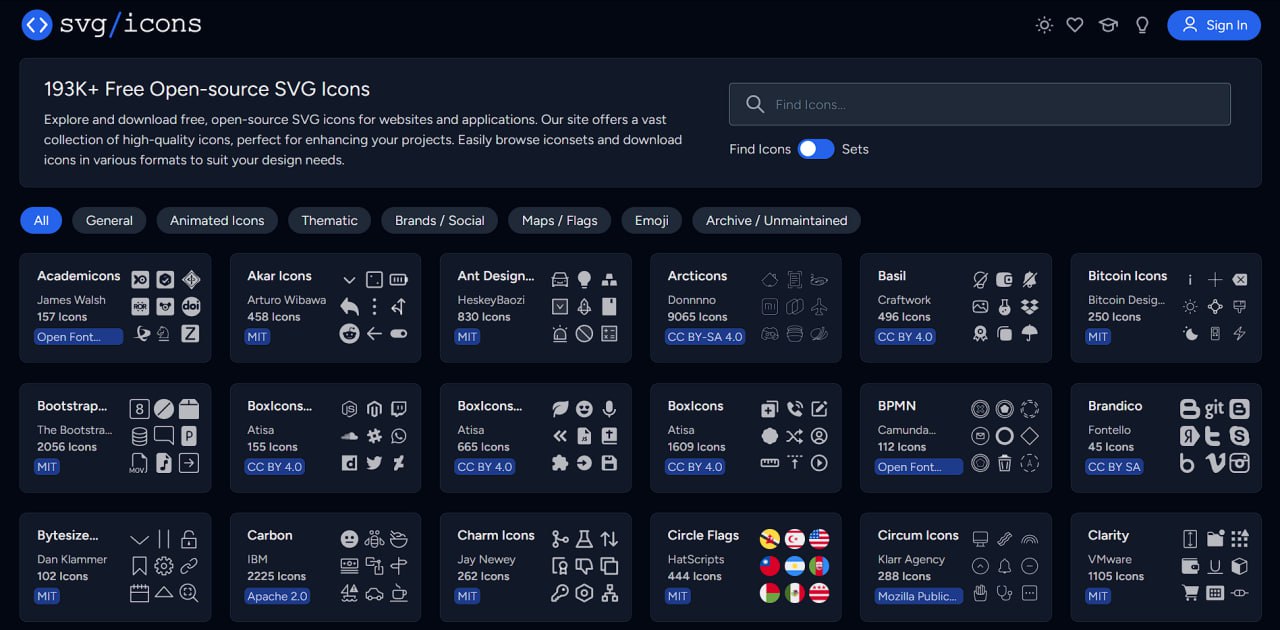Choose the car icon in the Ant Design card
Image resolution: width=1280 pixels, height=630 pixels.
(560, 280)
